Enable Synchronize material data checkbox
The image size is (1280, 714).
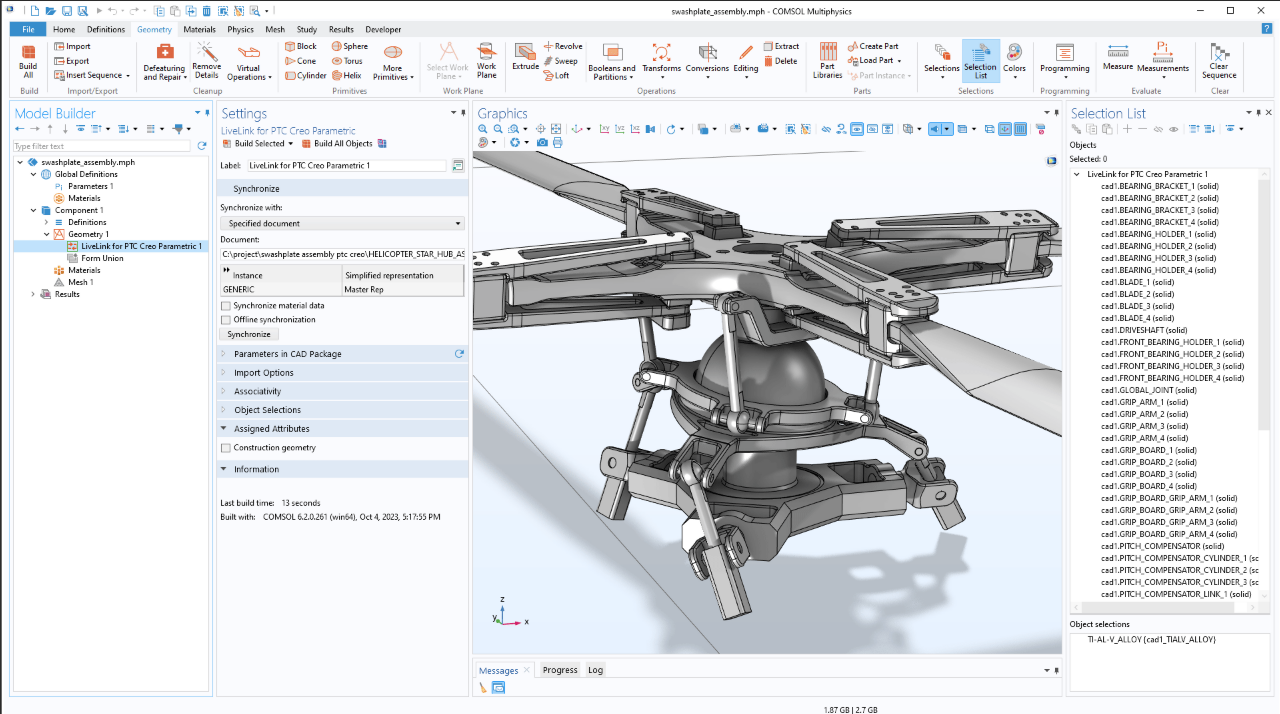tap(226, 306)
